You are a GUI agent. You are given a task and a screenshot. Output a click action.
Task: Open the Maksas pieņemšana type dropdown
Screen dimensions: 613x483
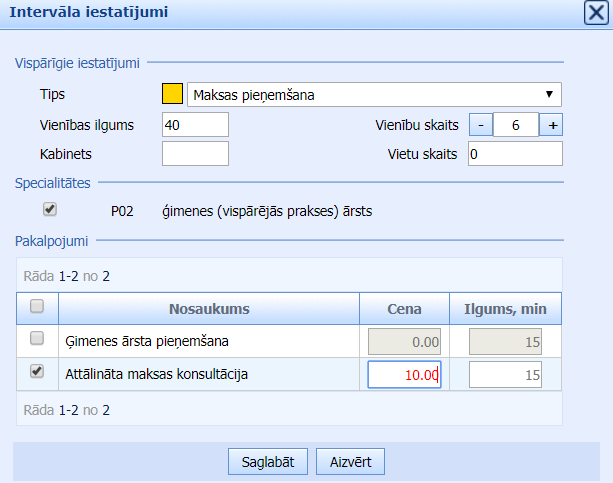pyautogui.click(x=373, y=94)
